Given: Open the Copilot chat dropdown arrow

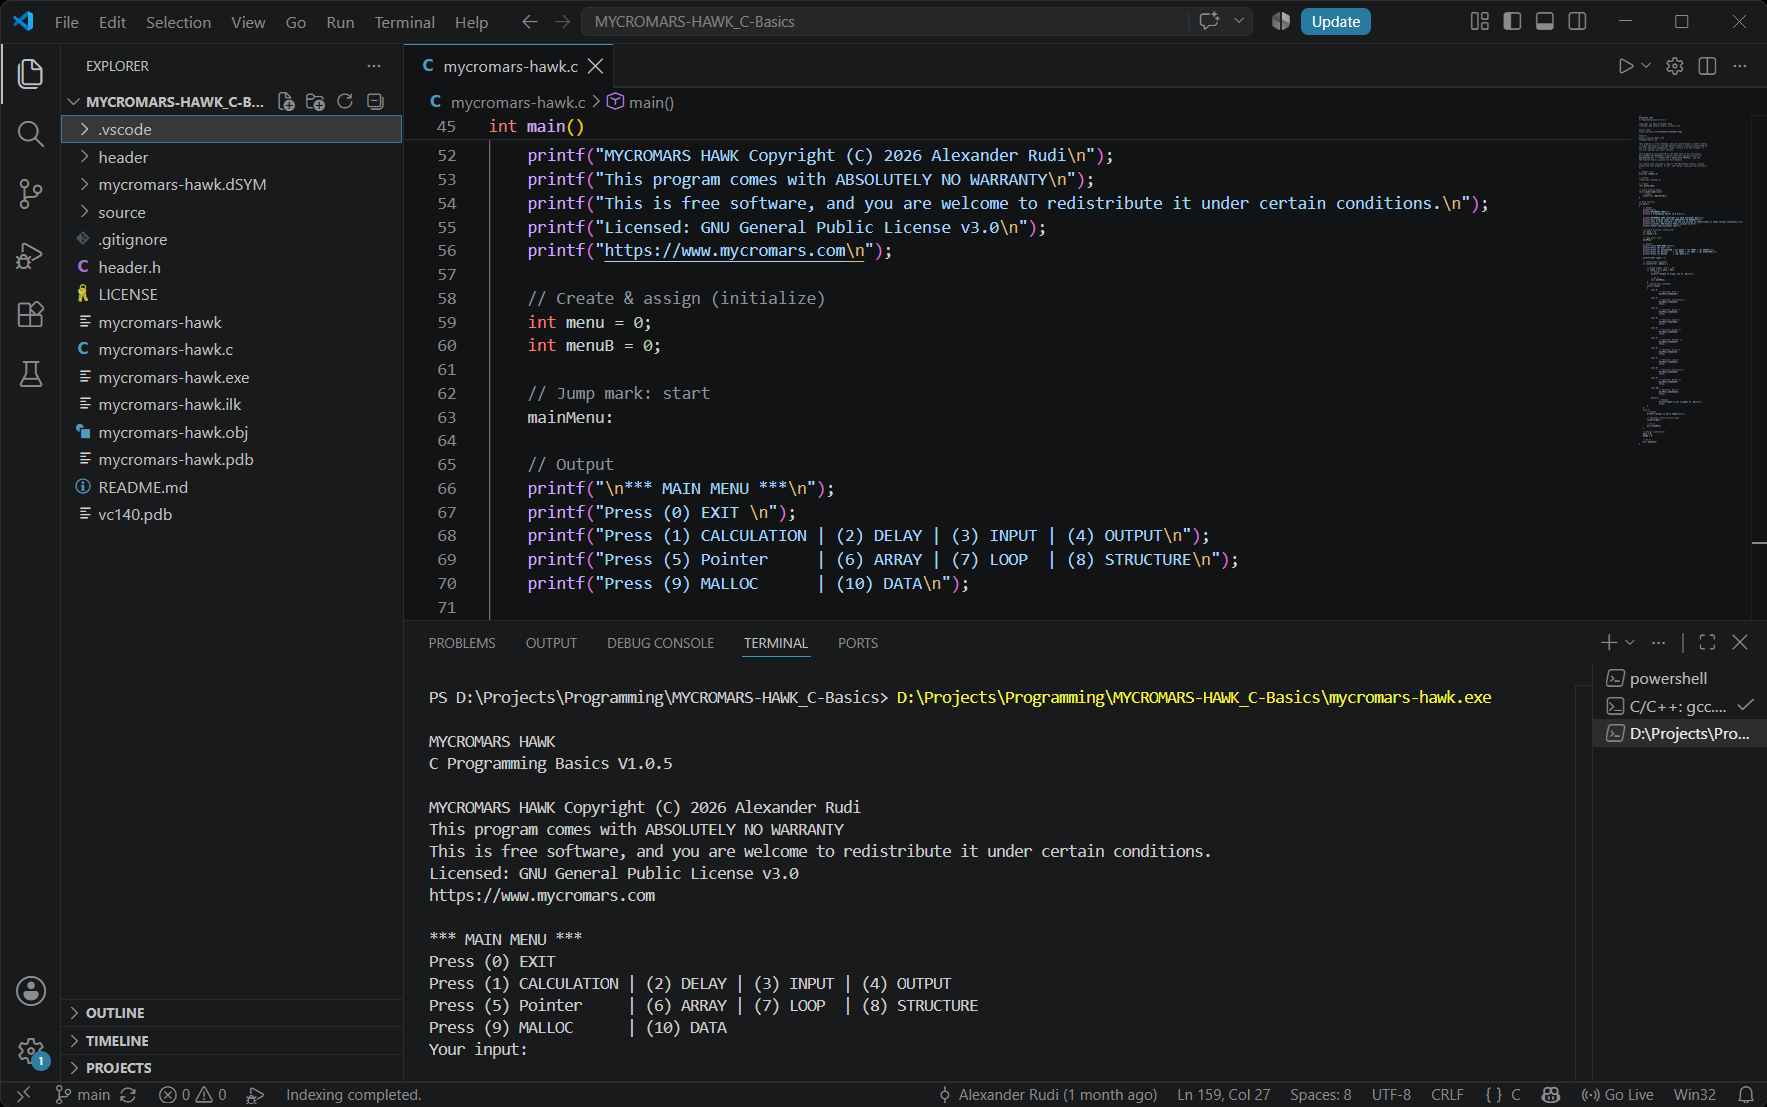Looking at the screenshot, I should coord(1239,21).
